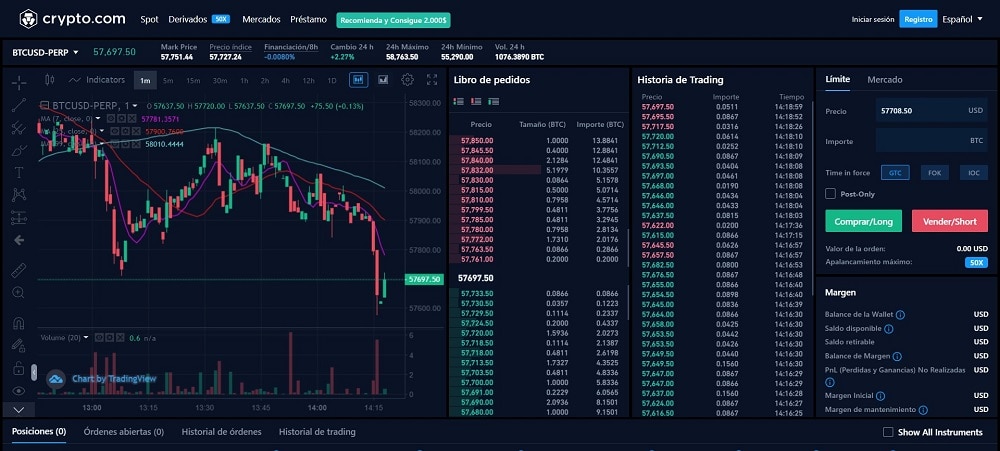
Task: Hide the MA 7 indicator line
Action: coord(110,119)
